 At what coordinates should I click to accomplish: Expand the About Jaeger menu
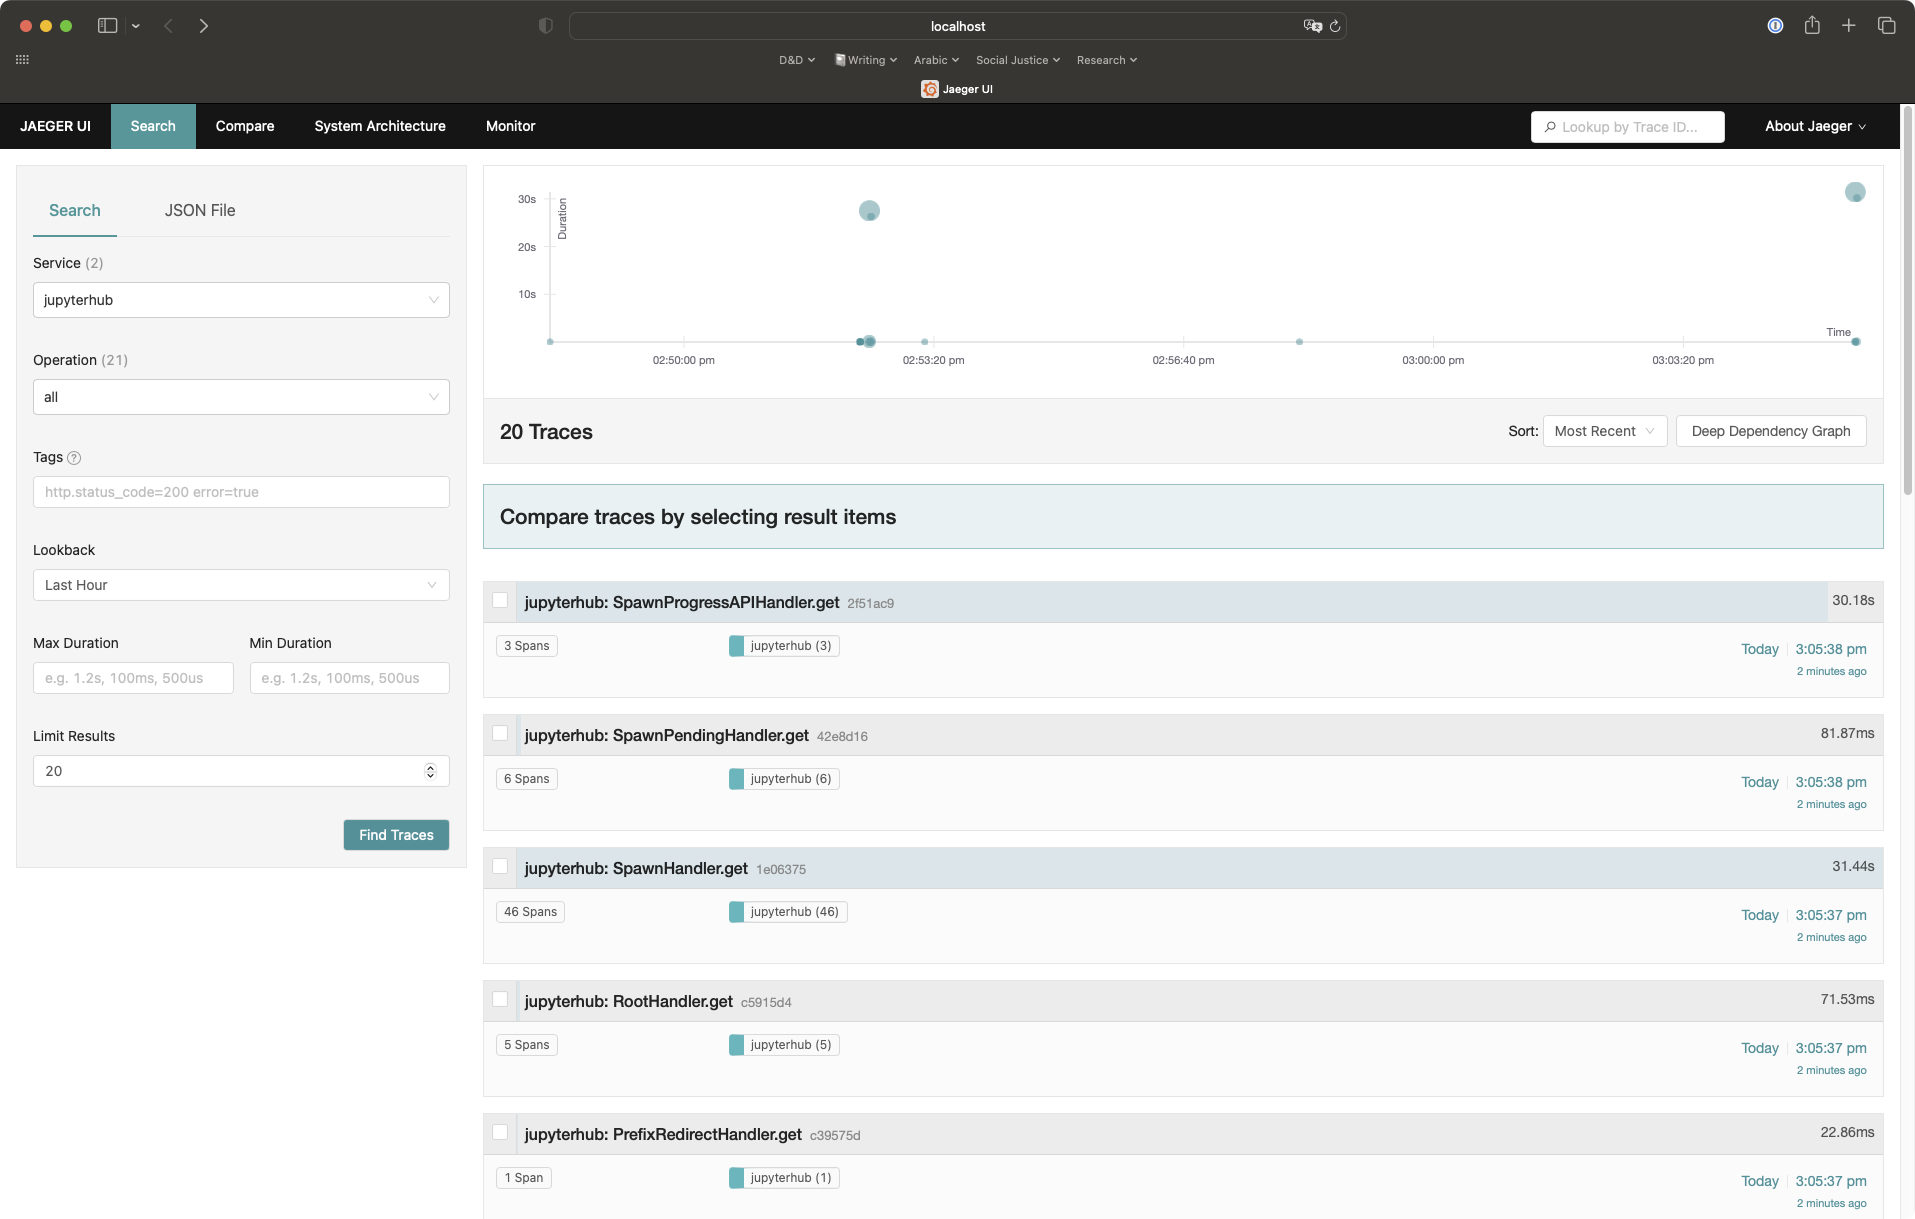(1815, 126)
